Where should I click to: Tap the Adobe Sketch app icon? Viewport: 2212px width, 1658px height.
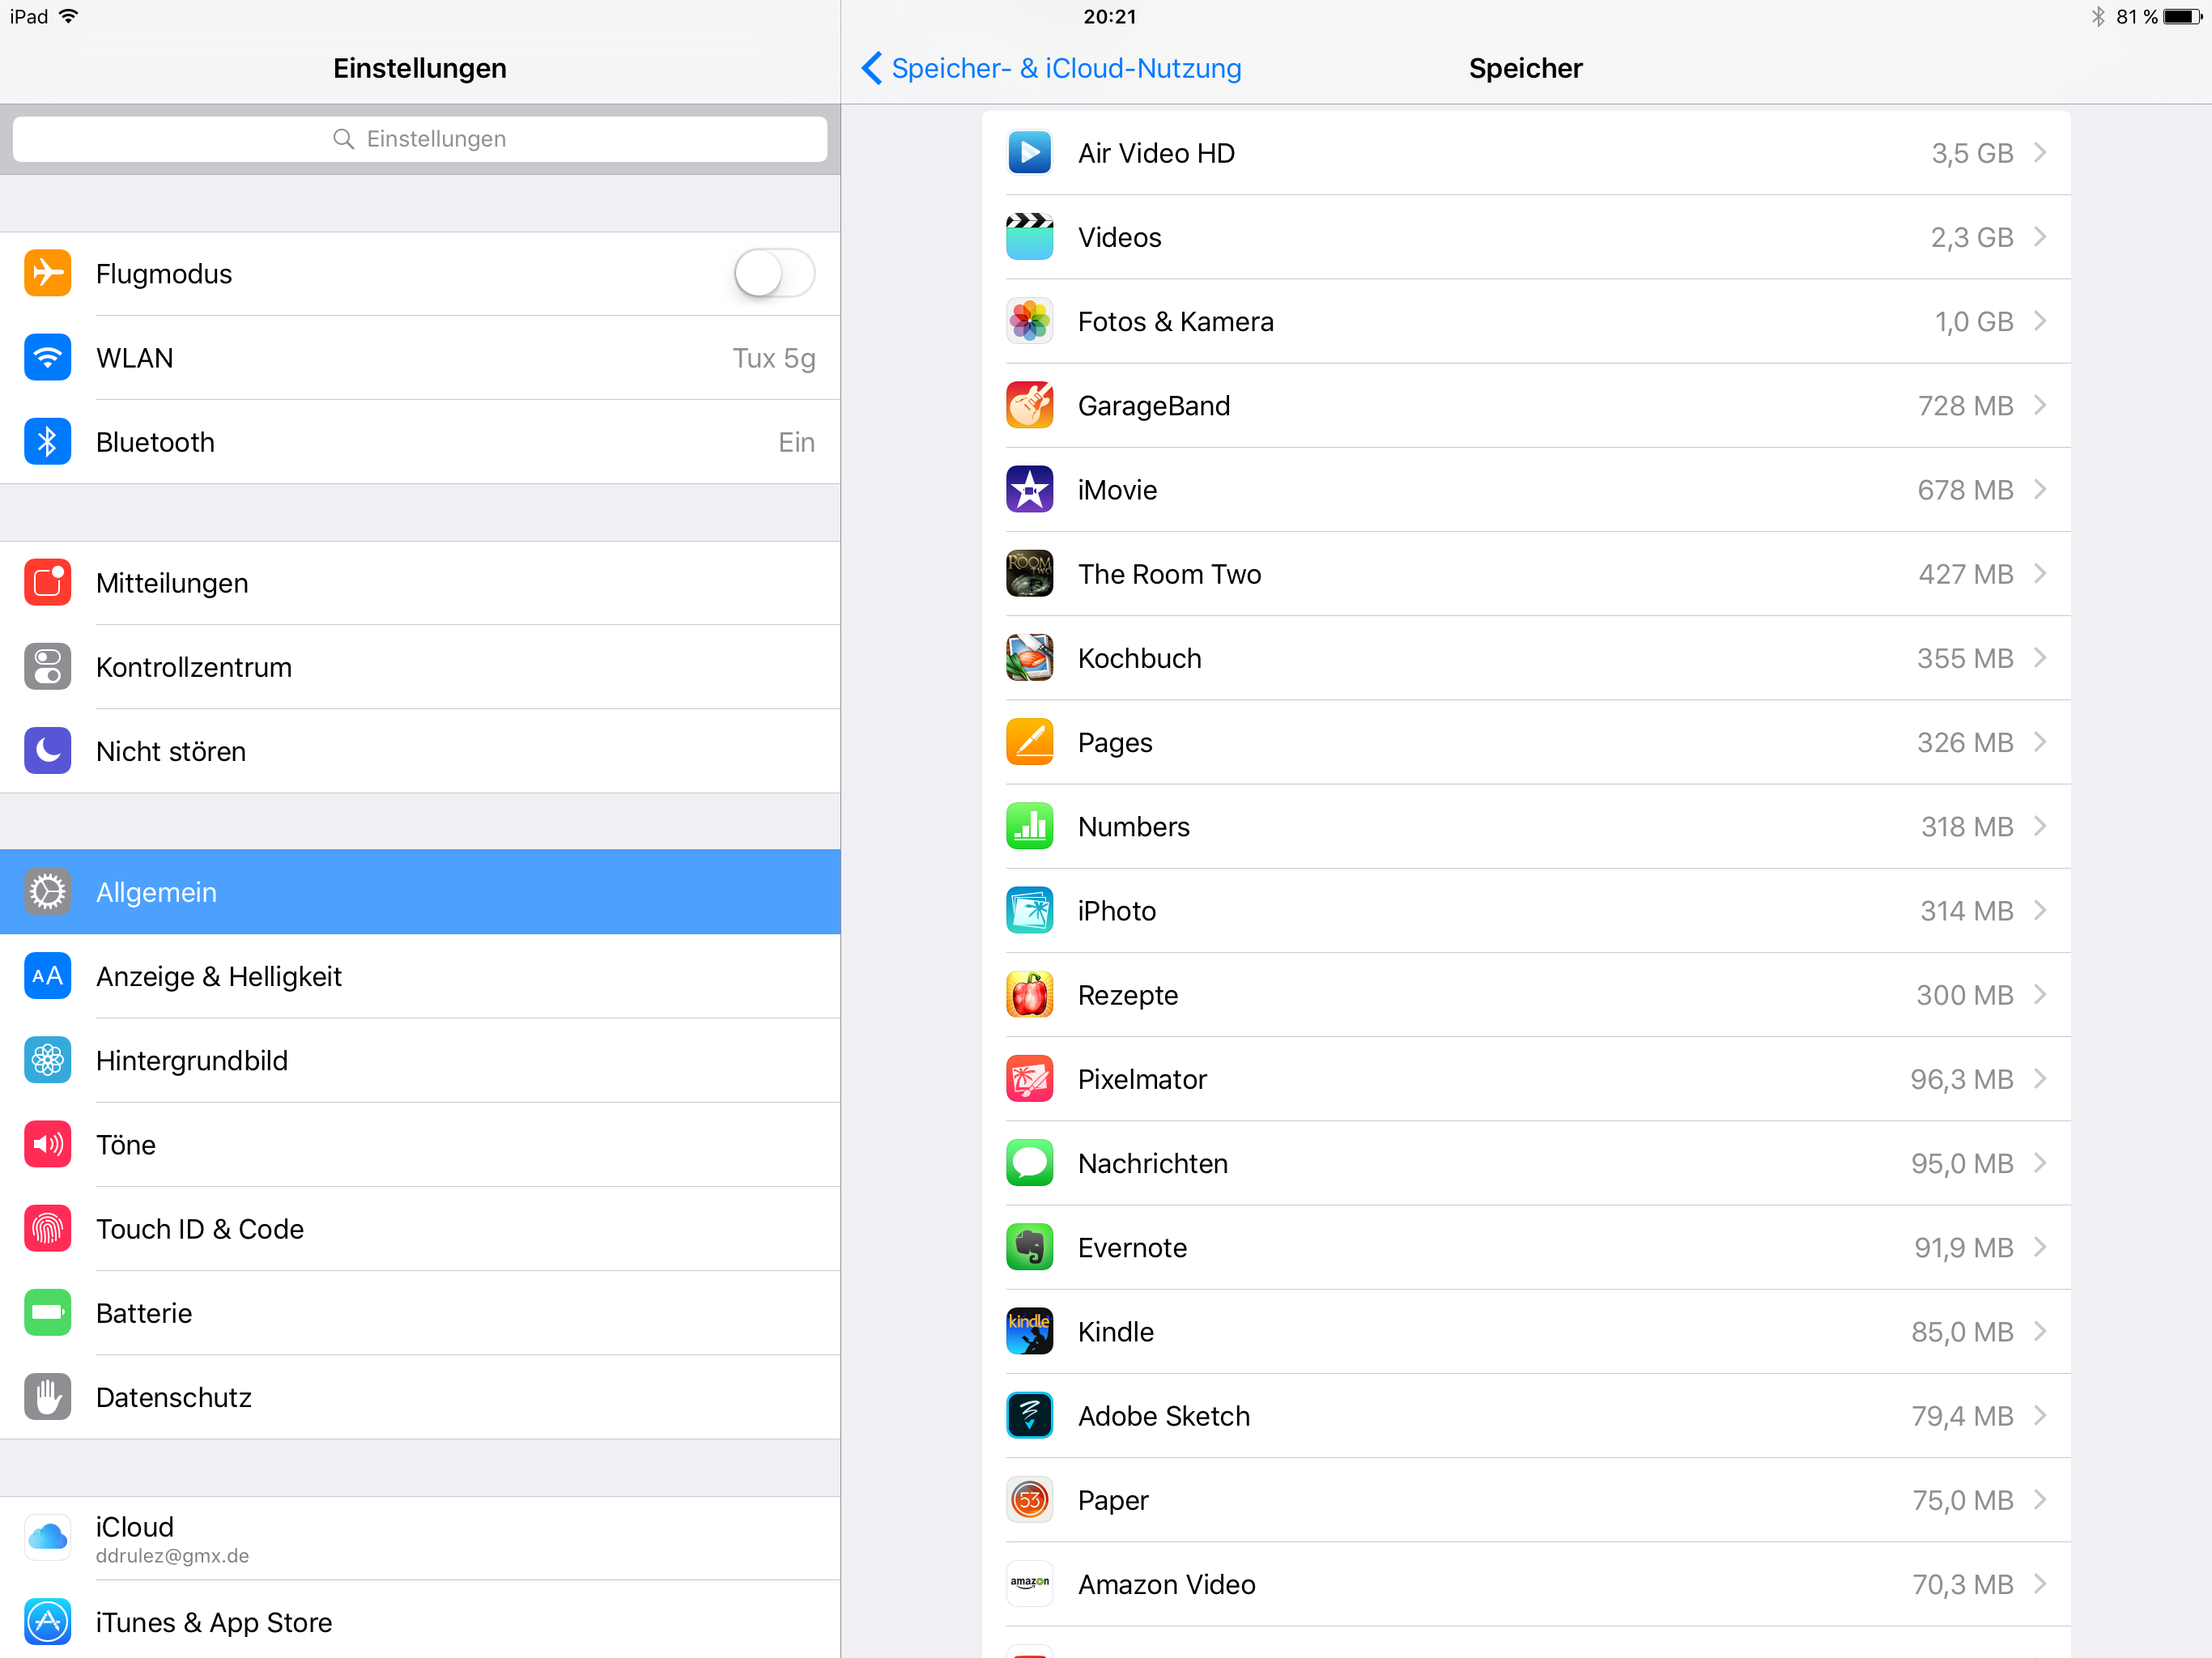point(1029,1416)
